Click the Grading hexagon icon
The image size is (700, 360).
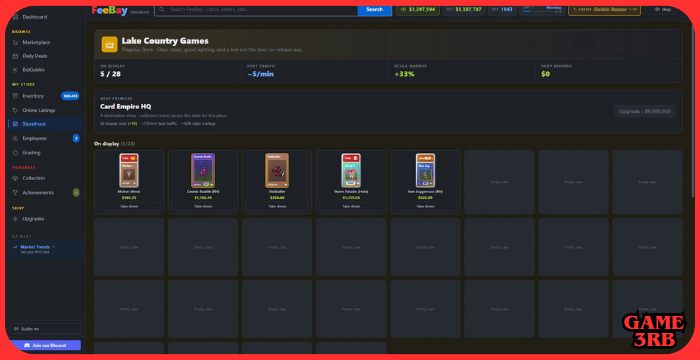tap(15, 153)
